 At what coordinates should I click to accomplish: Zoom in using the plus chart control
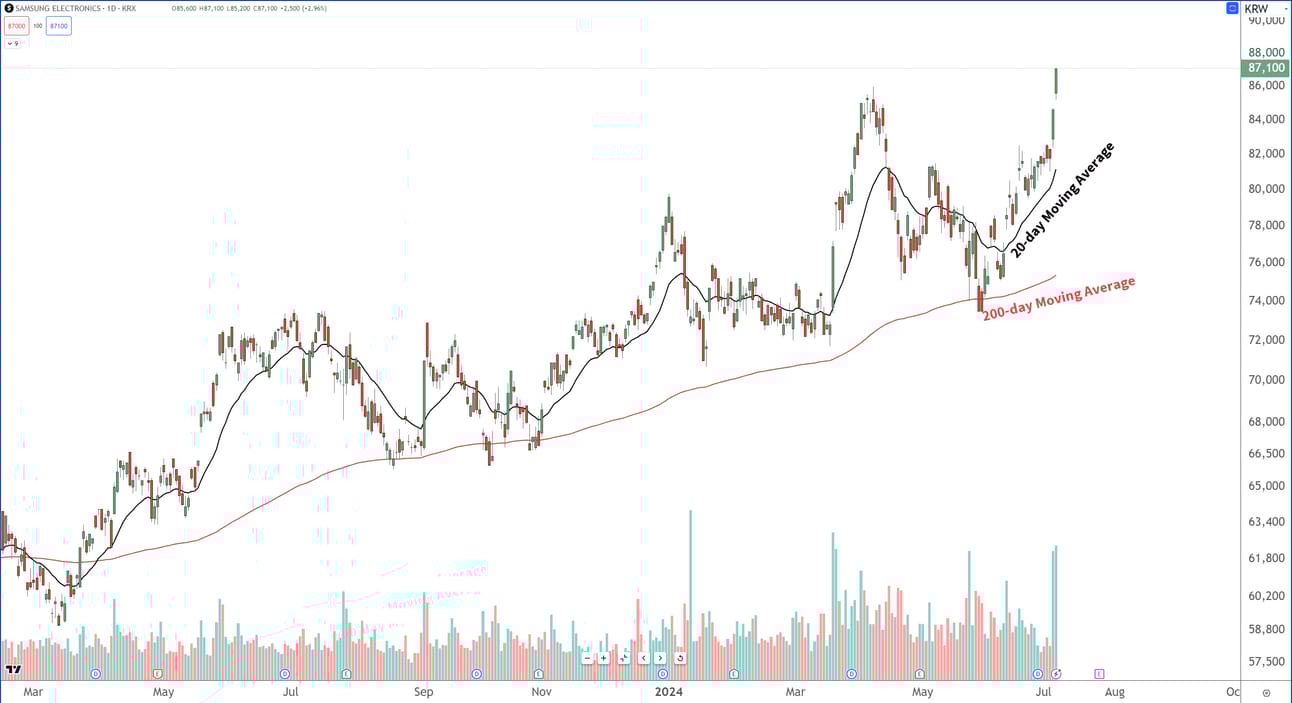click(x=604, y=658)
